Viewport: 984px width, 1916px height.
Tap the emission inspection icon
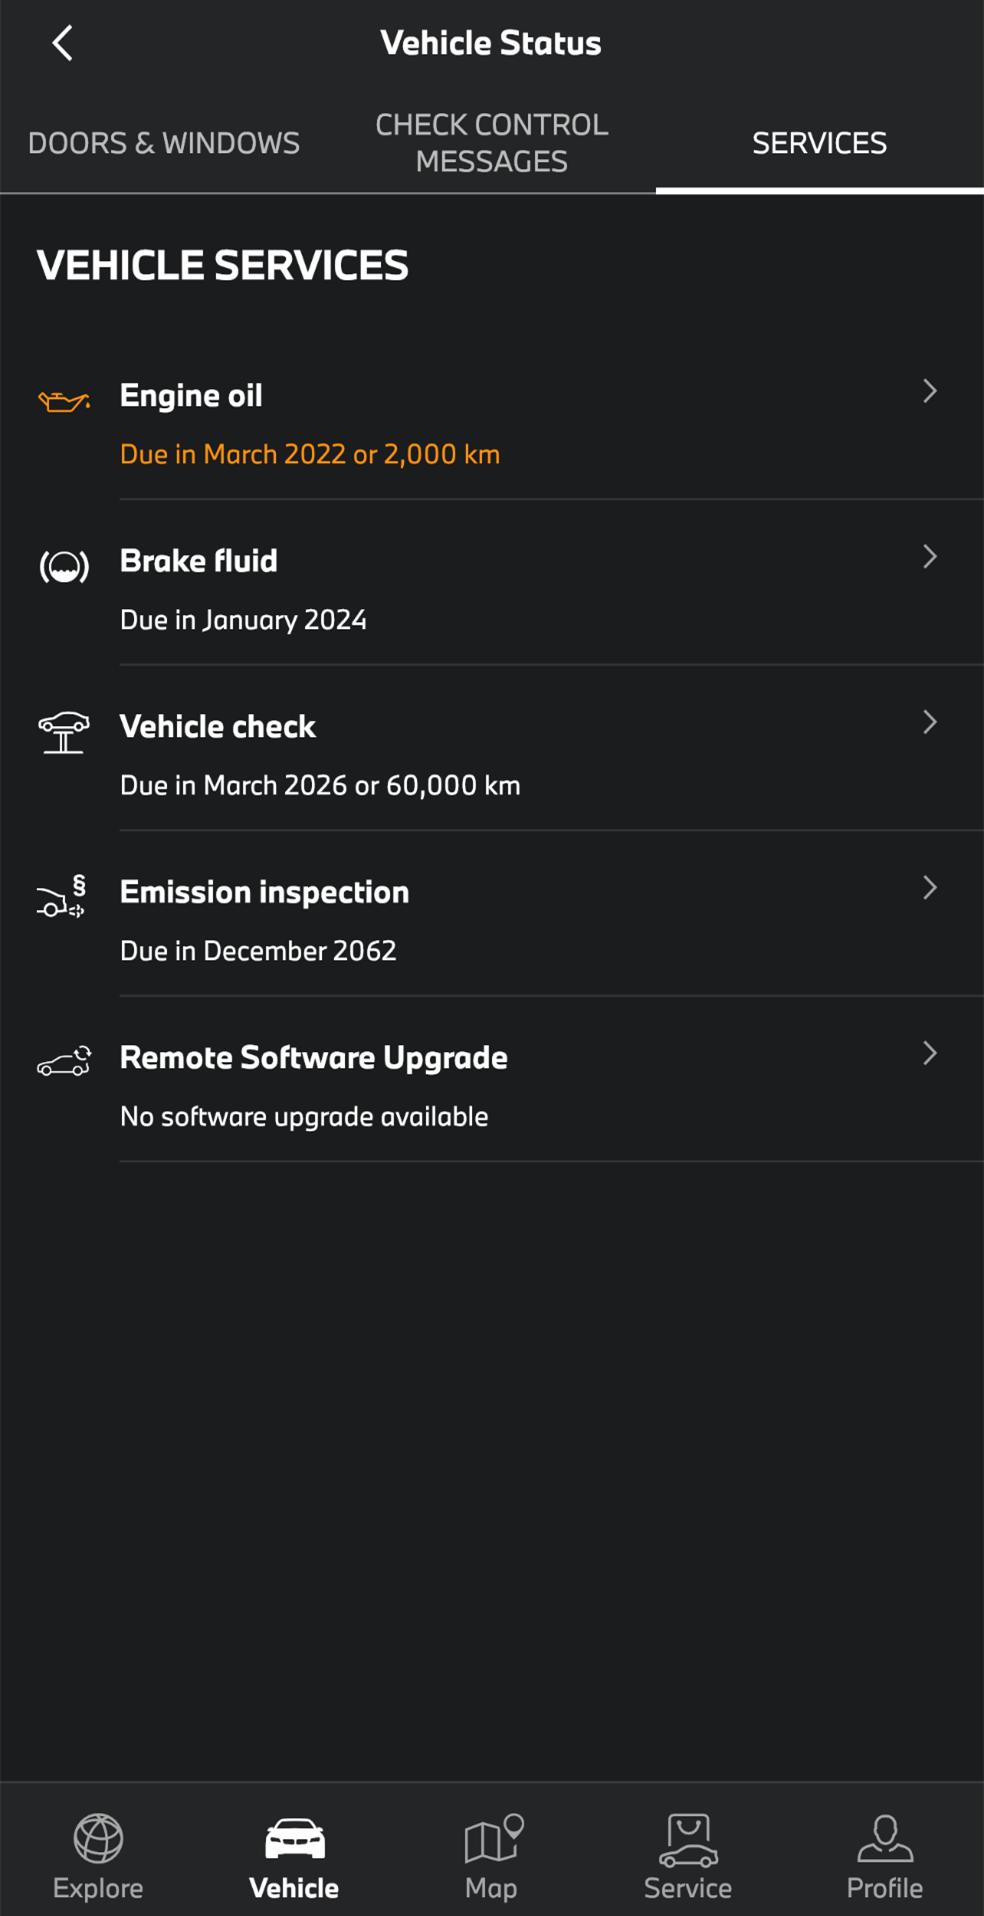coord(63,897)
